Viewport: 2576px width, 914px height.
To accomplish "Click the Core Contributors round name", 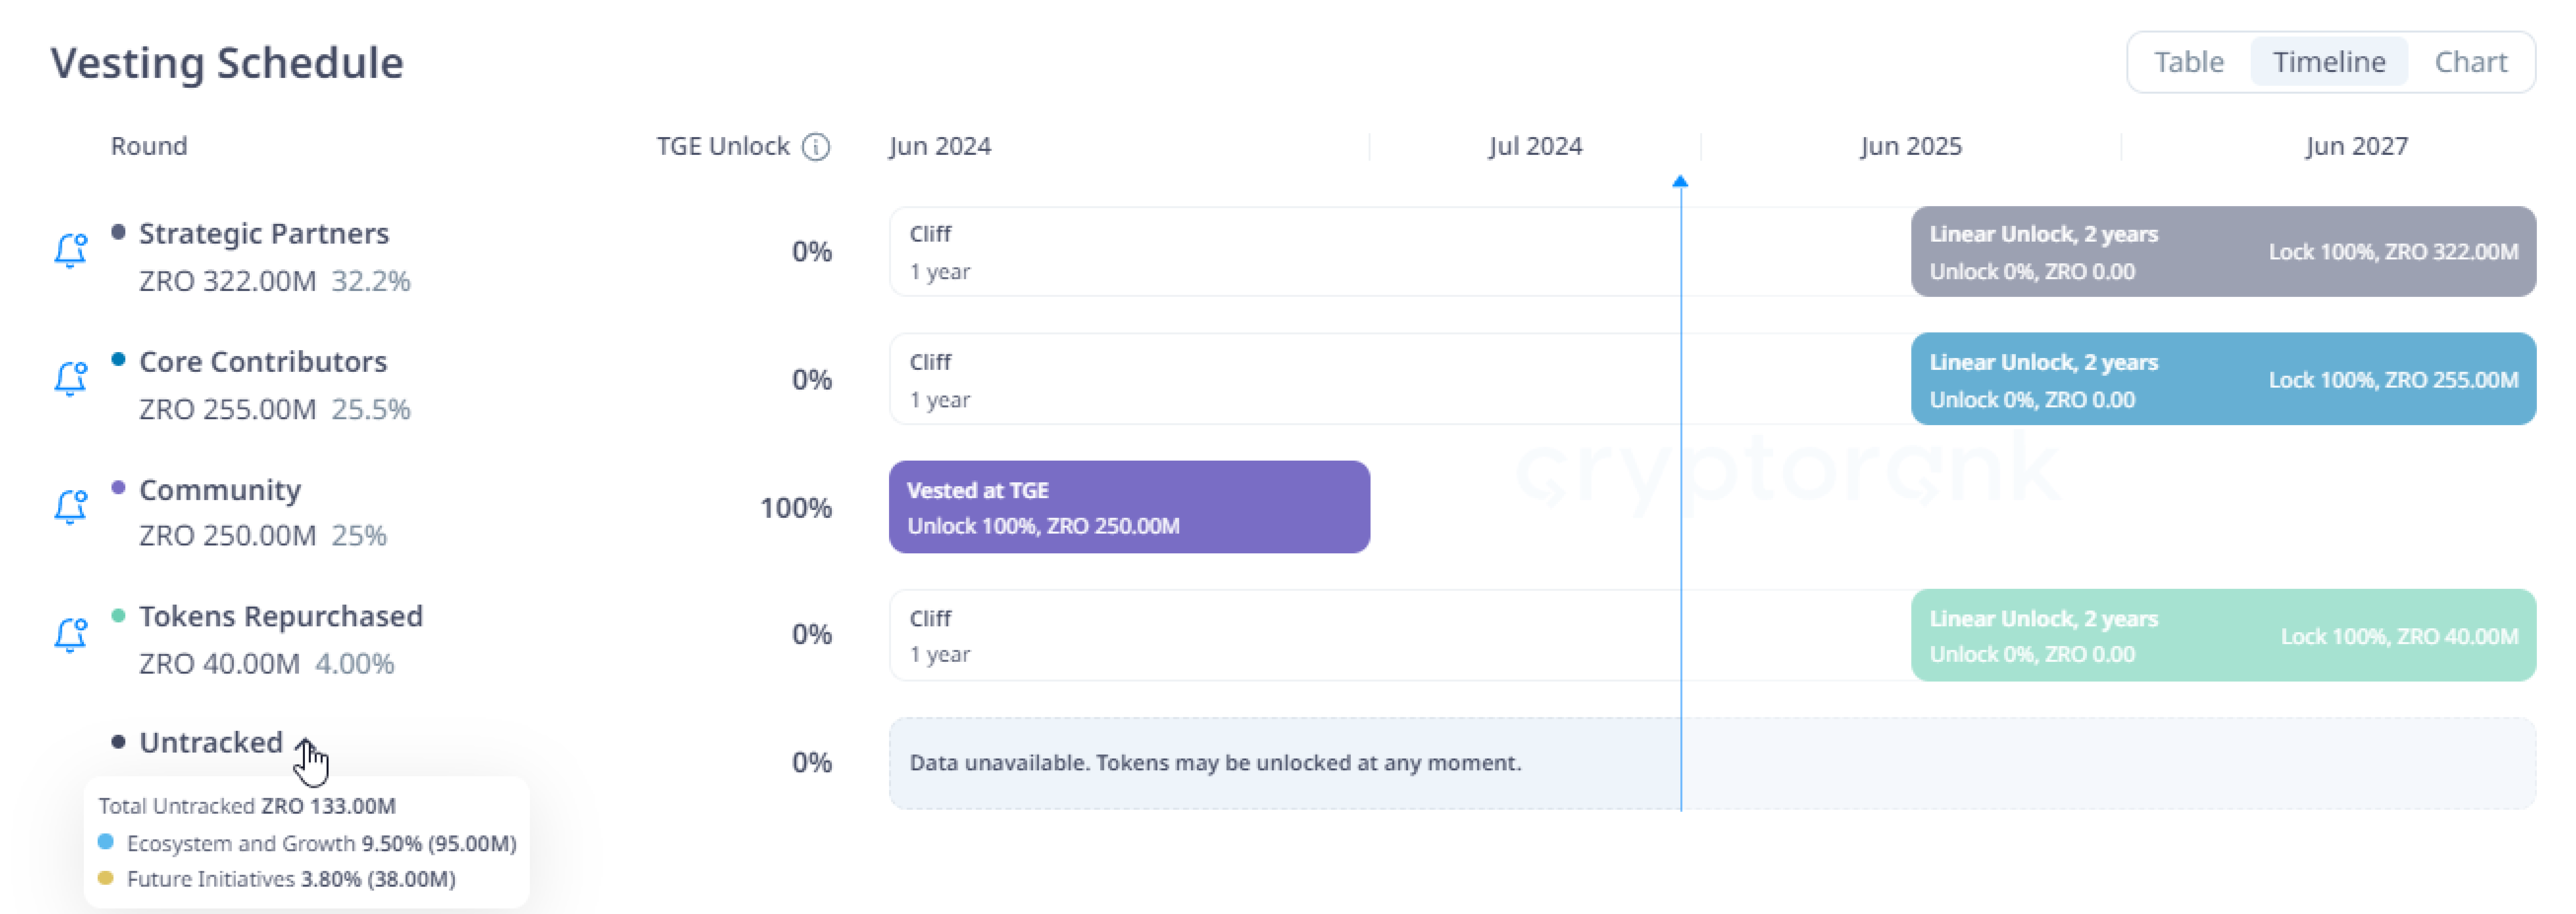I will tap(263, 361).
